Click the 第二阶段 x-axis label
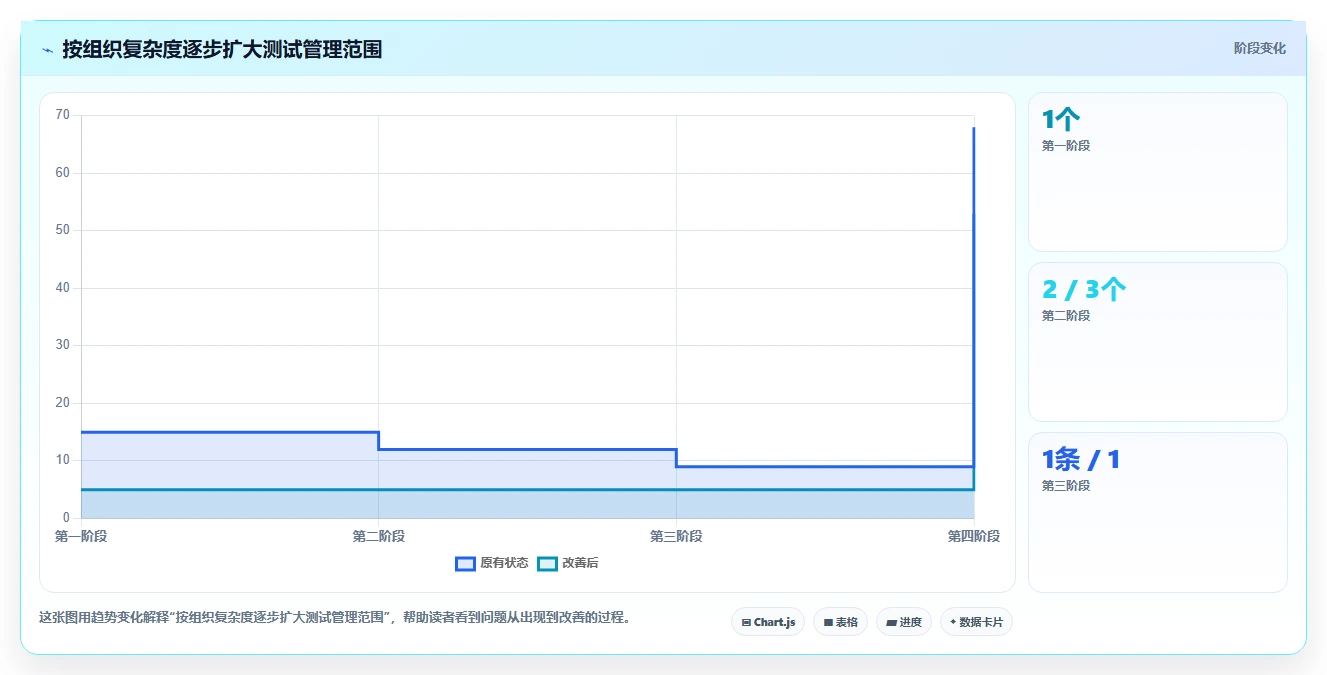The height and width of the screenshot is (675, 1327). coord(378,537)
